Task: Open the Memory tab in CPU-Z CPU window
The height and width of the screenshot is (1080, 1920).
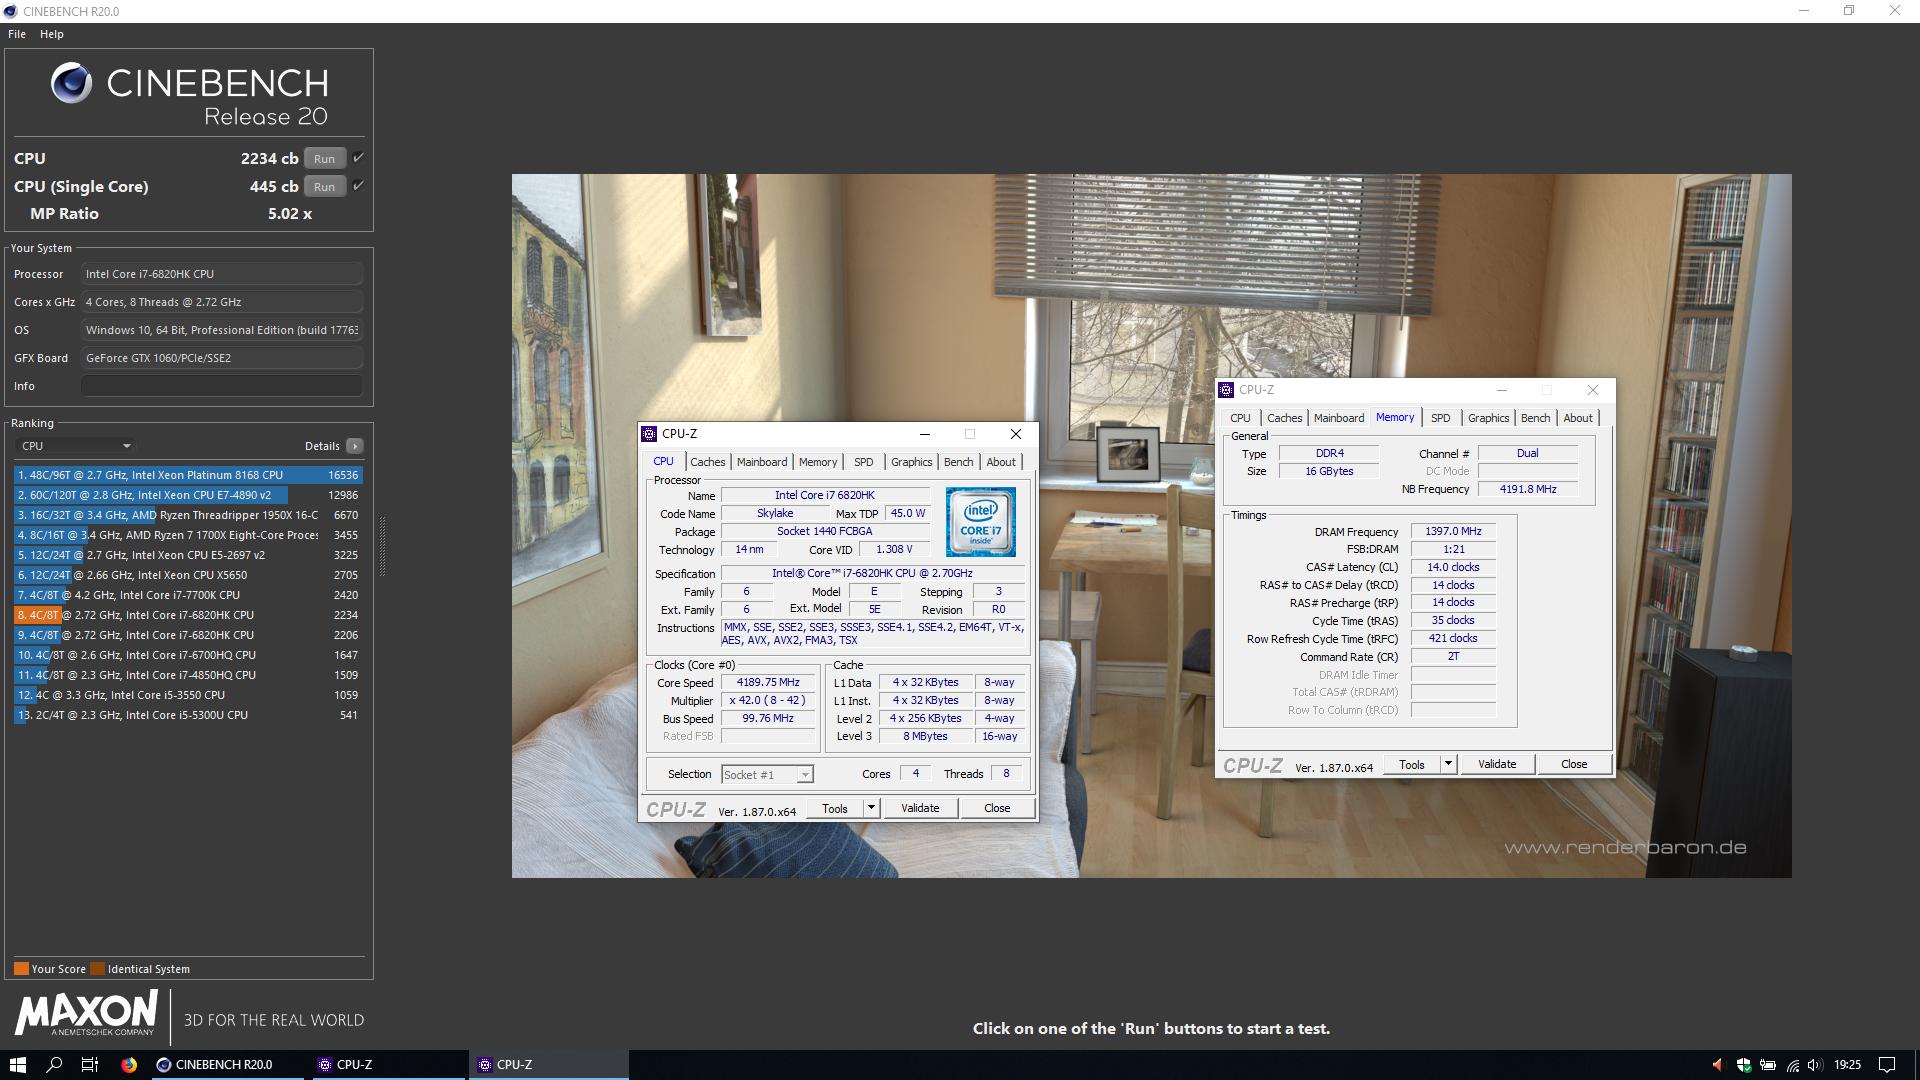Action: click(x=818, y=462)
